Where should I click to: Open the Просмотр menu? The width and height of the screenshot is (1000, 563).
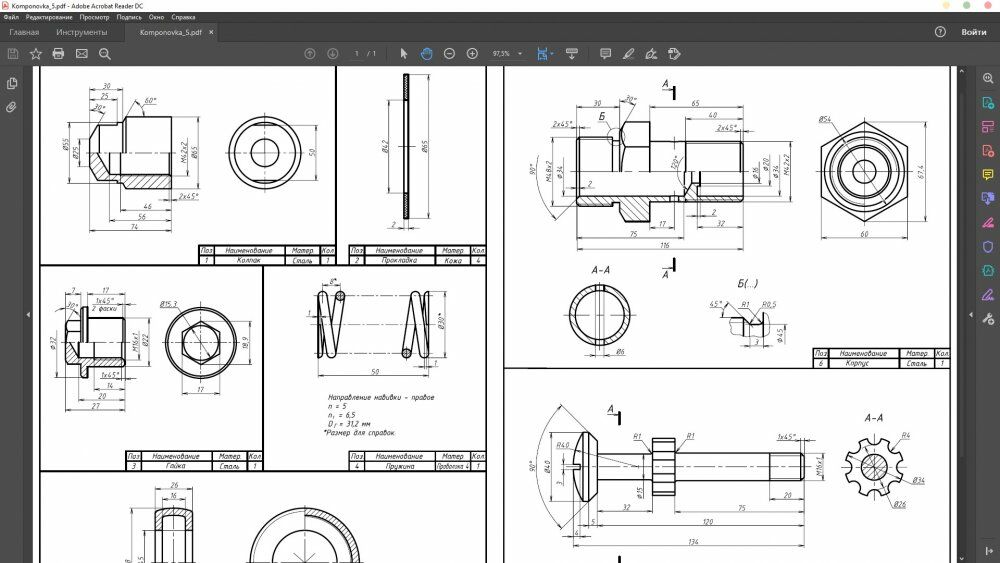coord(94,17)
